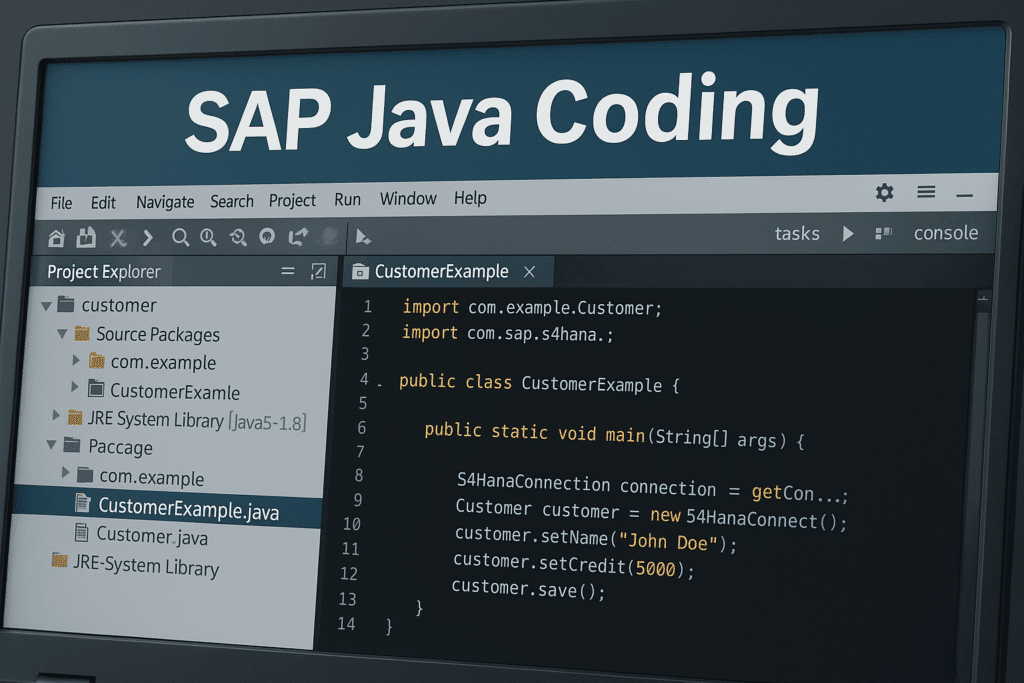Click the round refresh toolbar icon
Screen dimensions: 1024x683
pos(267,236)
